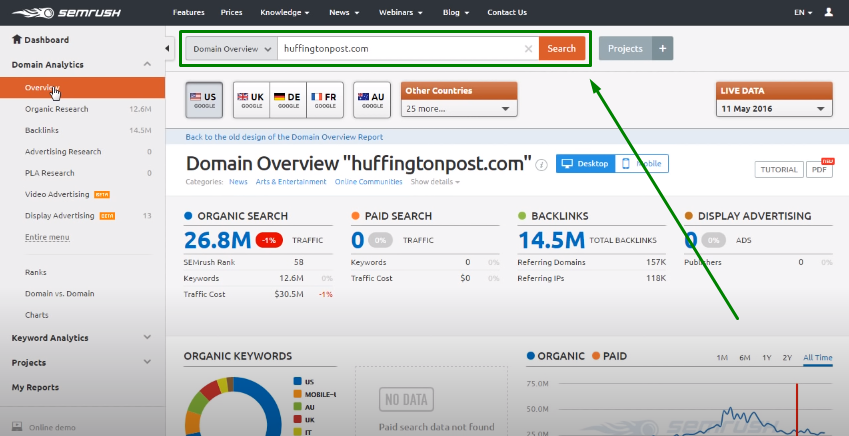The height and width of the screenshot is (436, 849).
Task: Open the Domain Overview dropdown
Action: click(231, 48)
